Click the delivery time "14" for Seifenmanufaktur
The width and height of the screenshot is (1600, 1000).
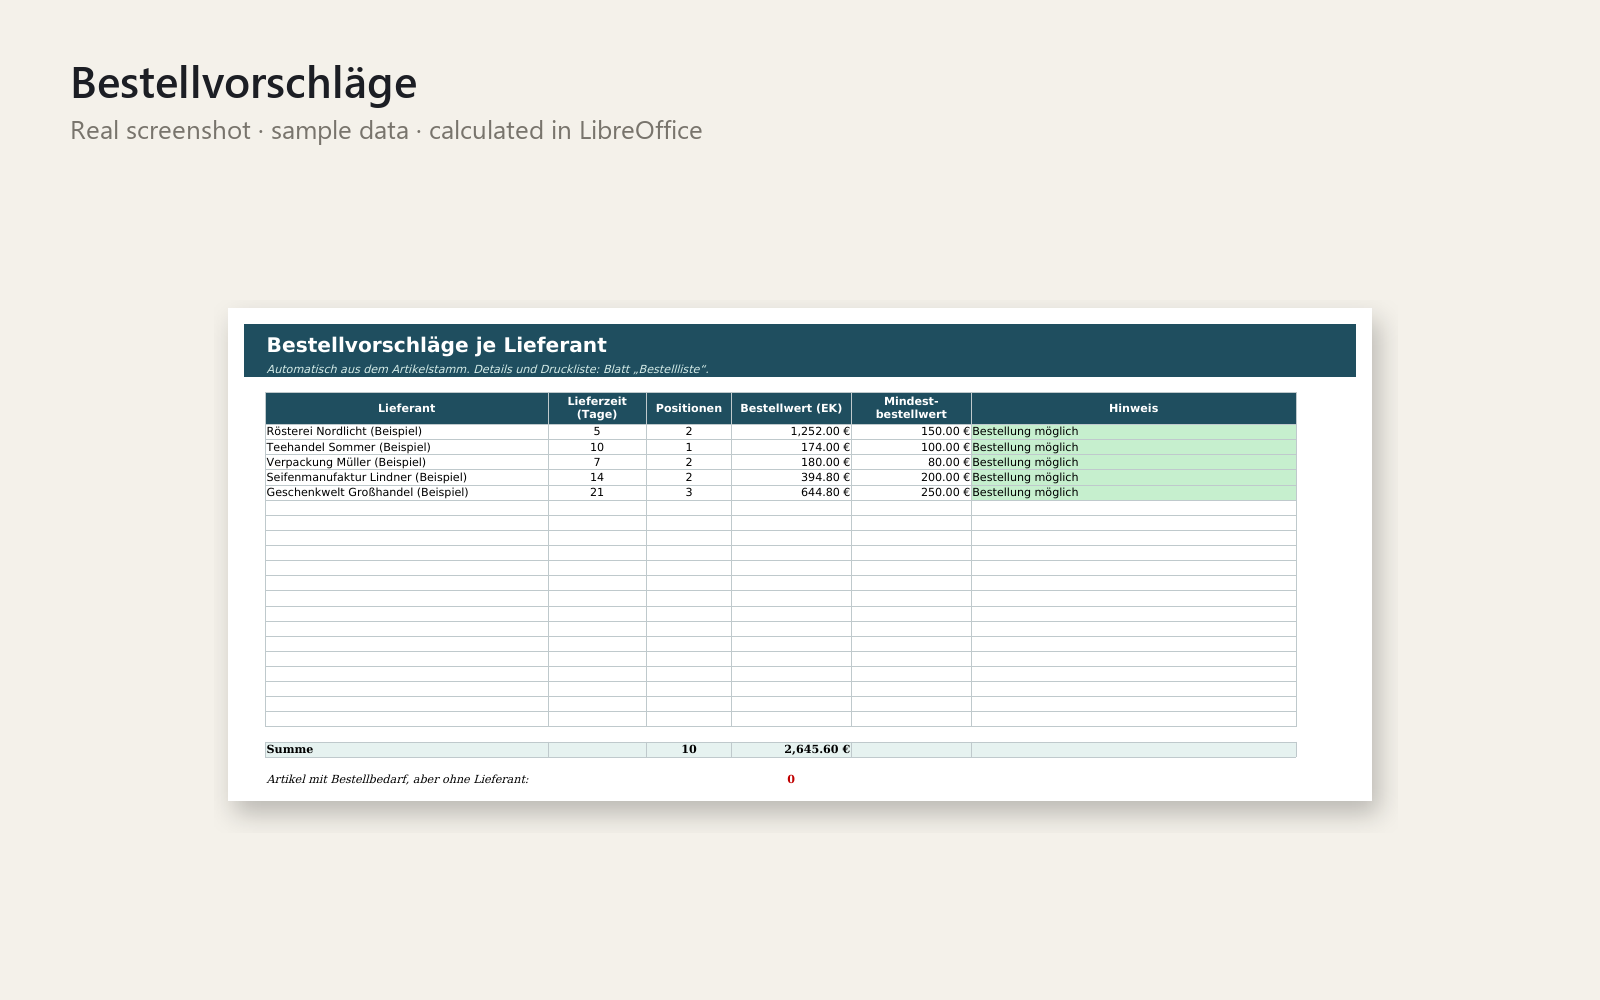click(x=597, y=477)
